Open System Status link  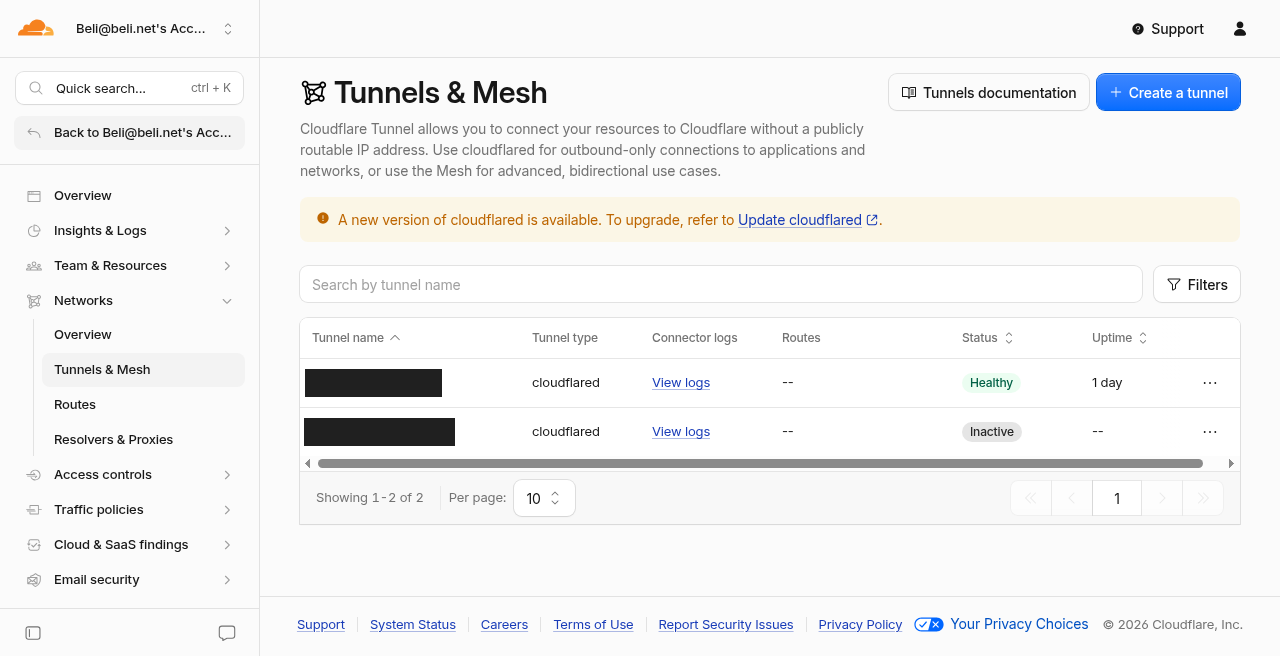point(413,625)
